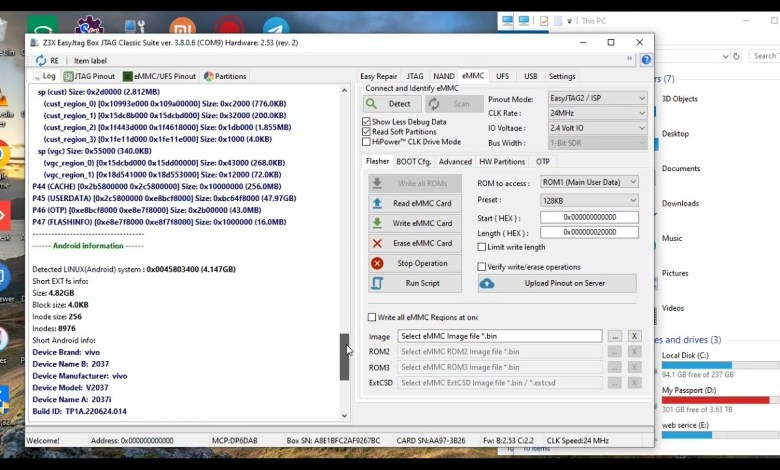Screen dimensions: 780x470
Task: Enable HiPower CLK Drive Mode checkbox
Action: point(367,141)
